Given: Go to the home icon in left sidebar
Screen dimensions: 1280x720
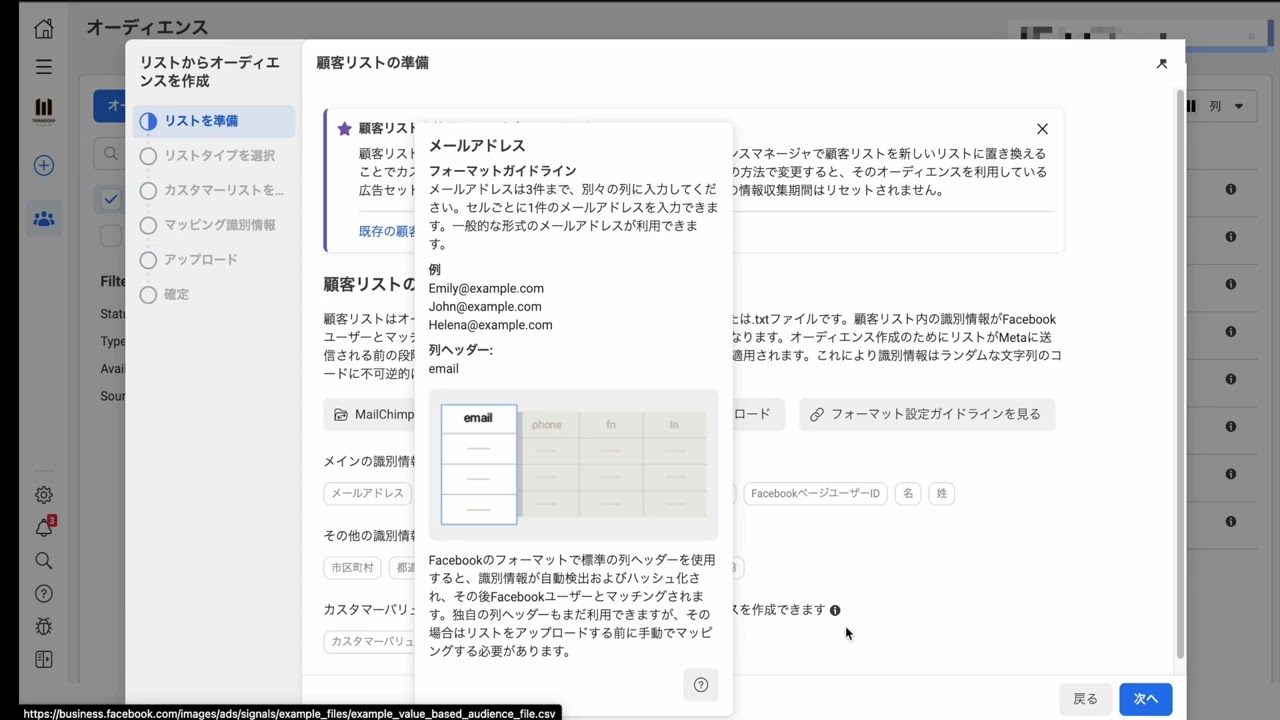Looking at the screenshot, I should pyautogui.click(x=43, y=28).
